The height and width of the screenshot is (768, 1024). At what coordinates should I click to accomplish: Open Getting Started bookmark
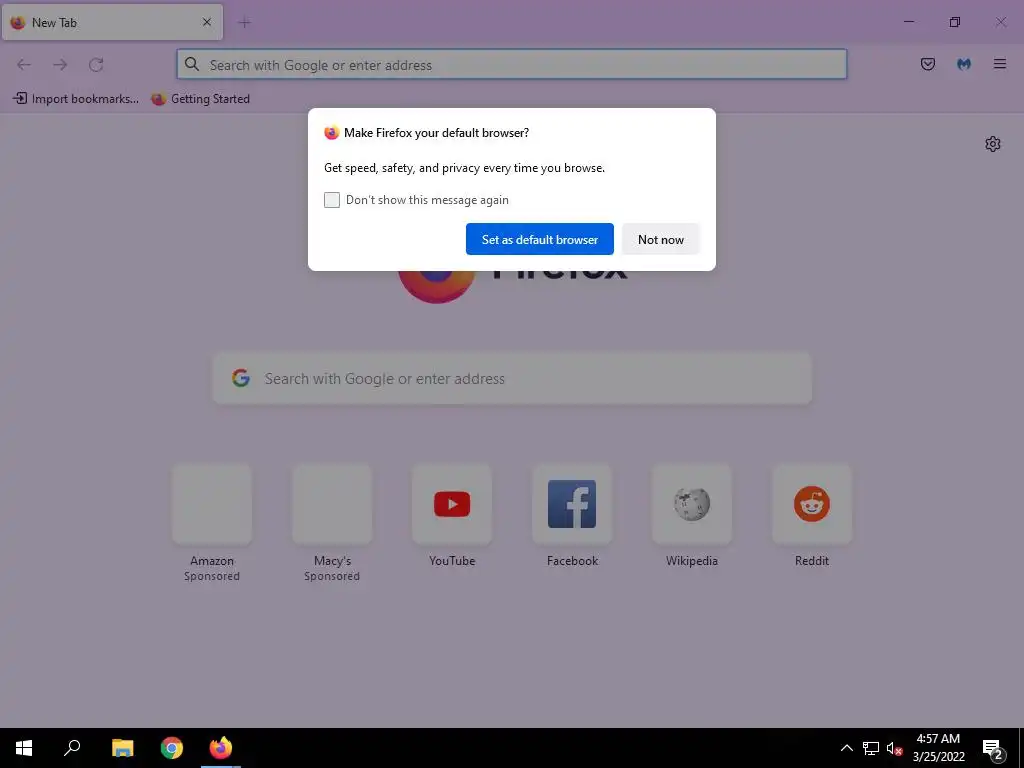pyautogui.click(x=200, y=99)
